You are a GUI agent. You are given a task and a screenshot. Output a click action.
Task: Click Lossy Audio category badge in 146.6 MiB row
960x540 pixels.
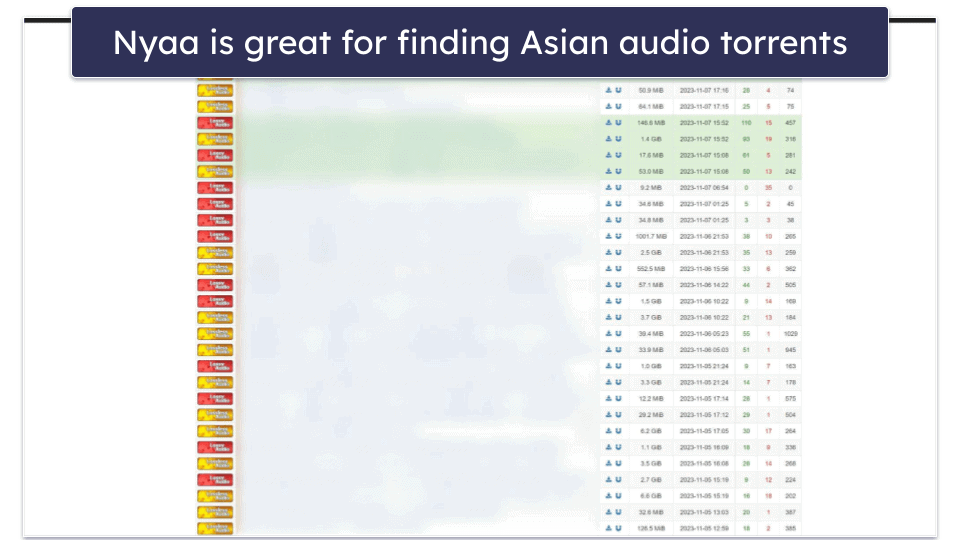[215, 123]
